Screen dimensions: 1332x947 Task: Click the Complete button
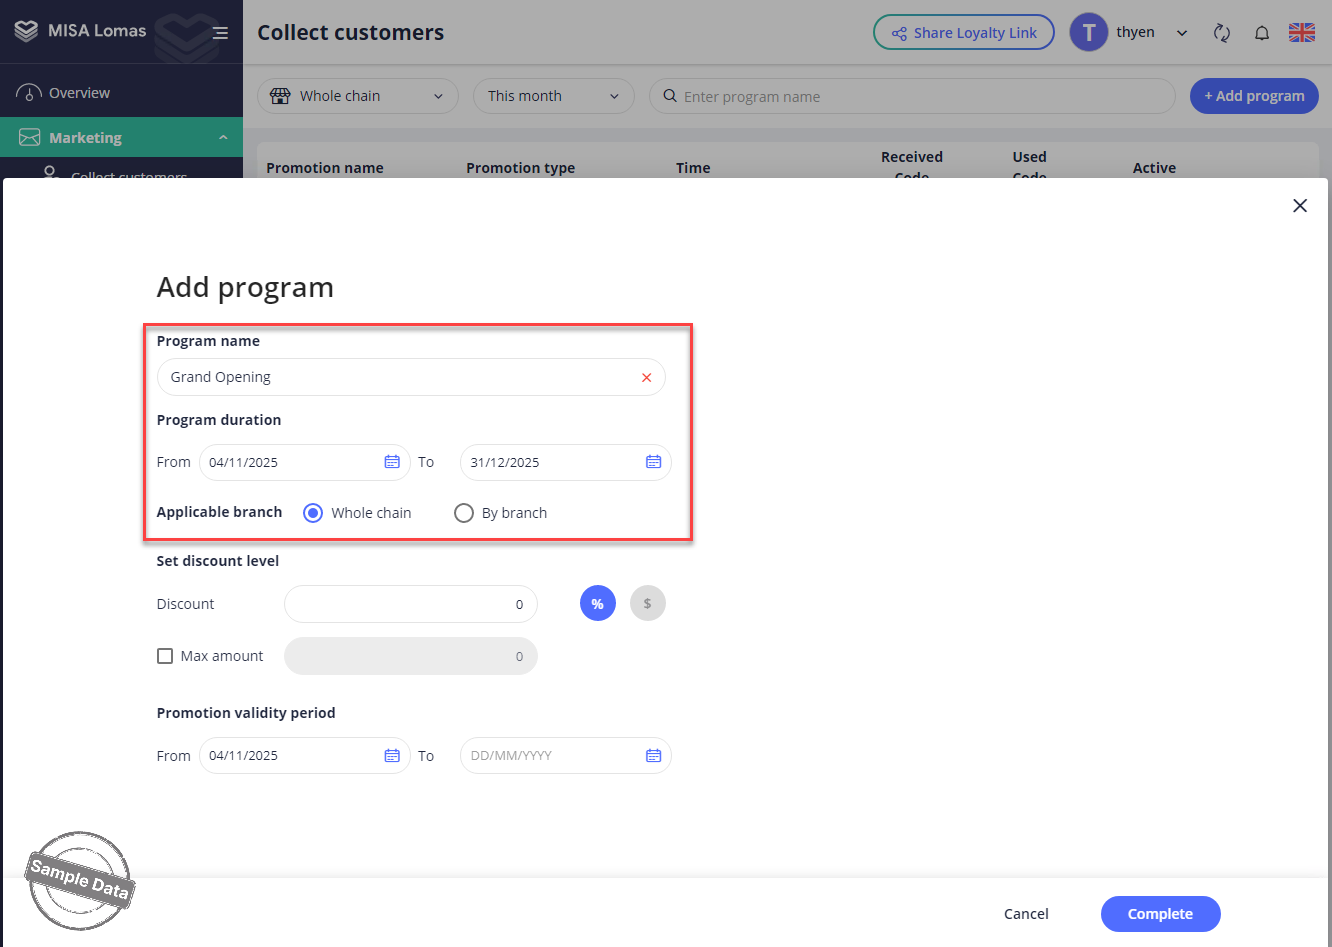pyautogui.click(x=1160, y=914)
